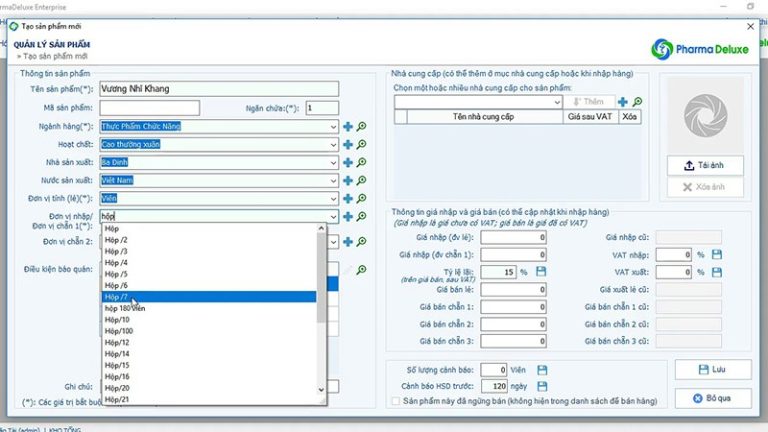Click save icon beside Số lượng cảnh báo
Viewport: 768px width, 432px height.
(541, 370)
